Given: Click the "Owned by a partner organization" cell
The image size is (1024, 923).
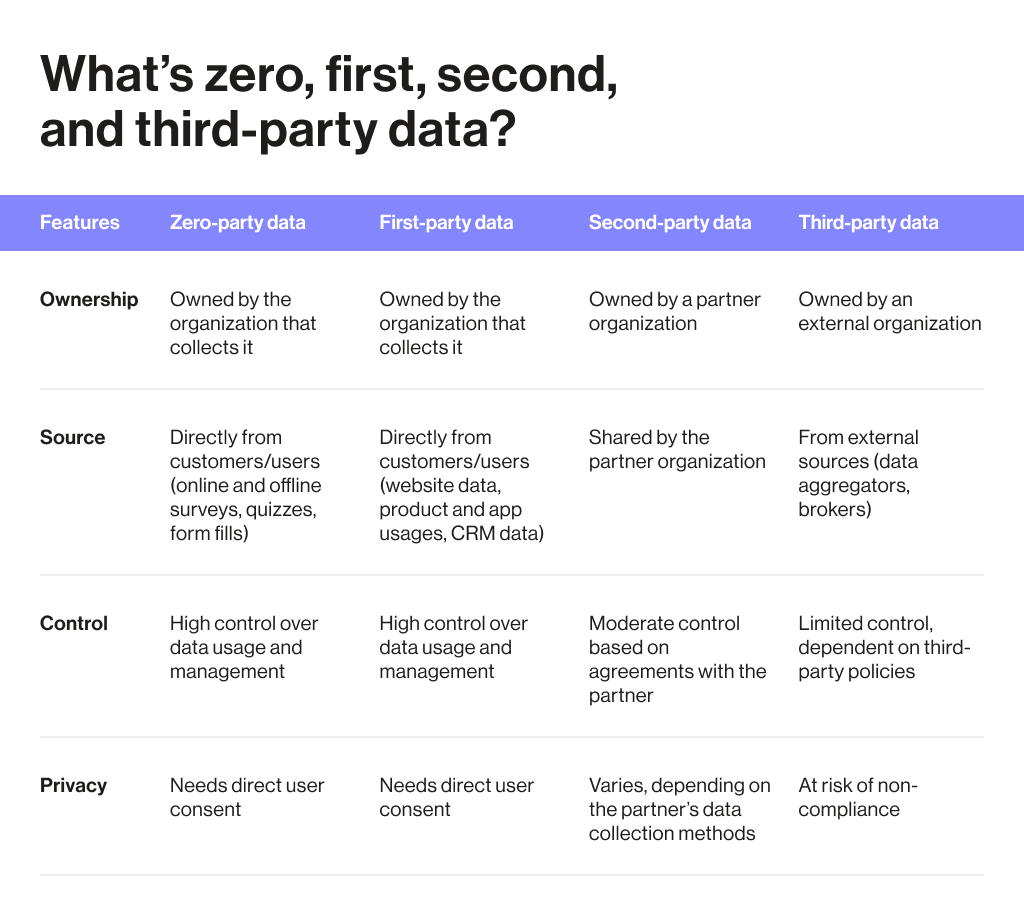Looking at the screenshot, I should point(674,311).
